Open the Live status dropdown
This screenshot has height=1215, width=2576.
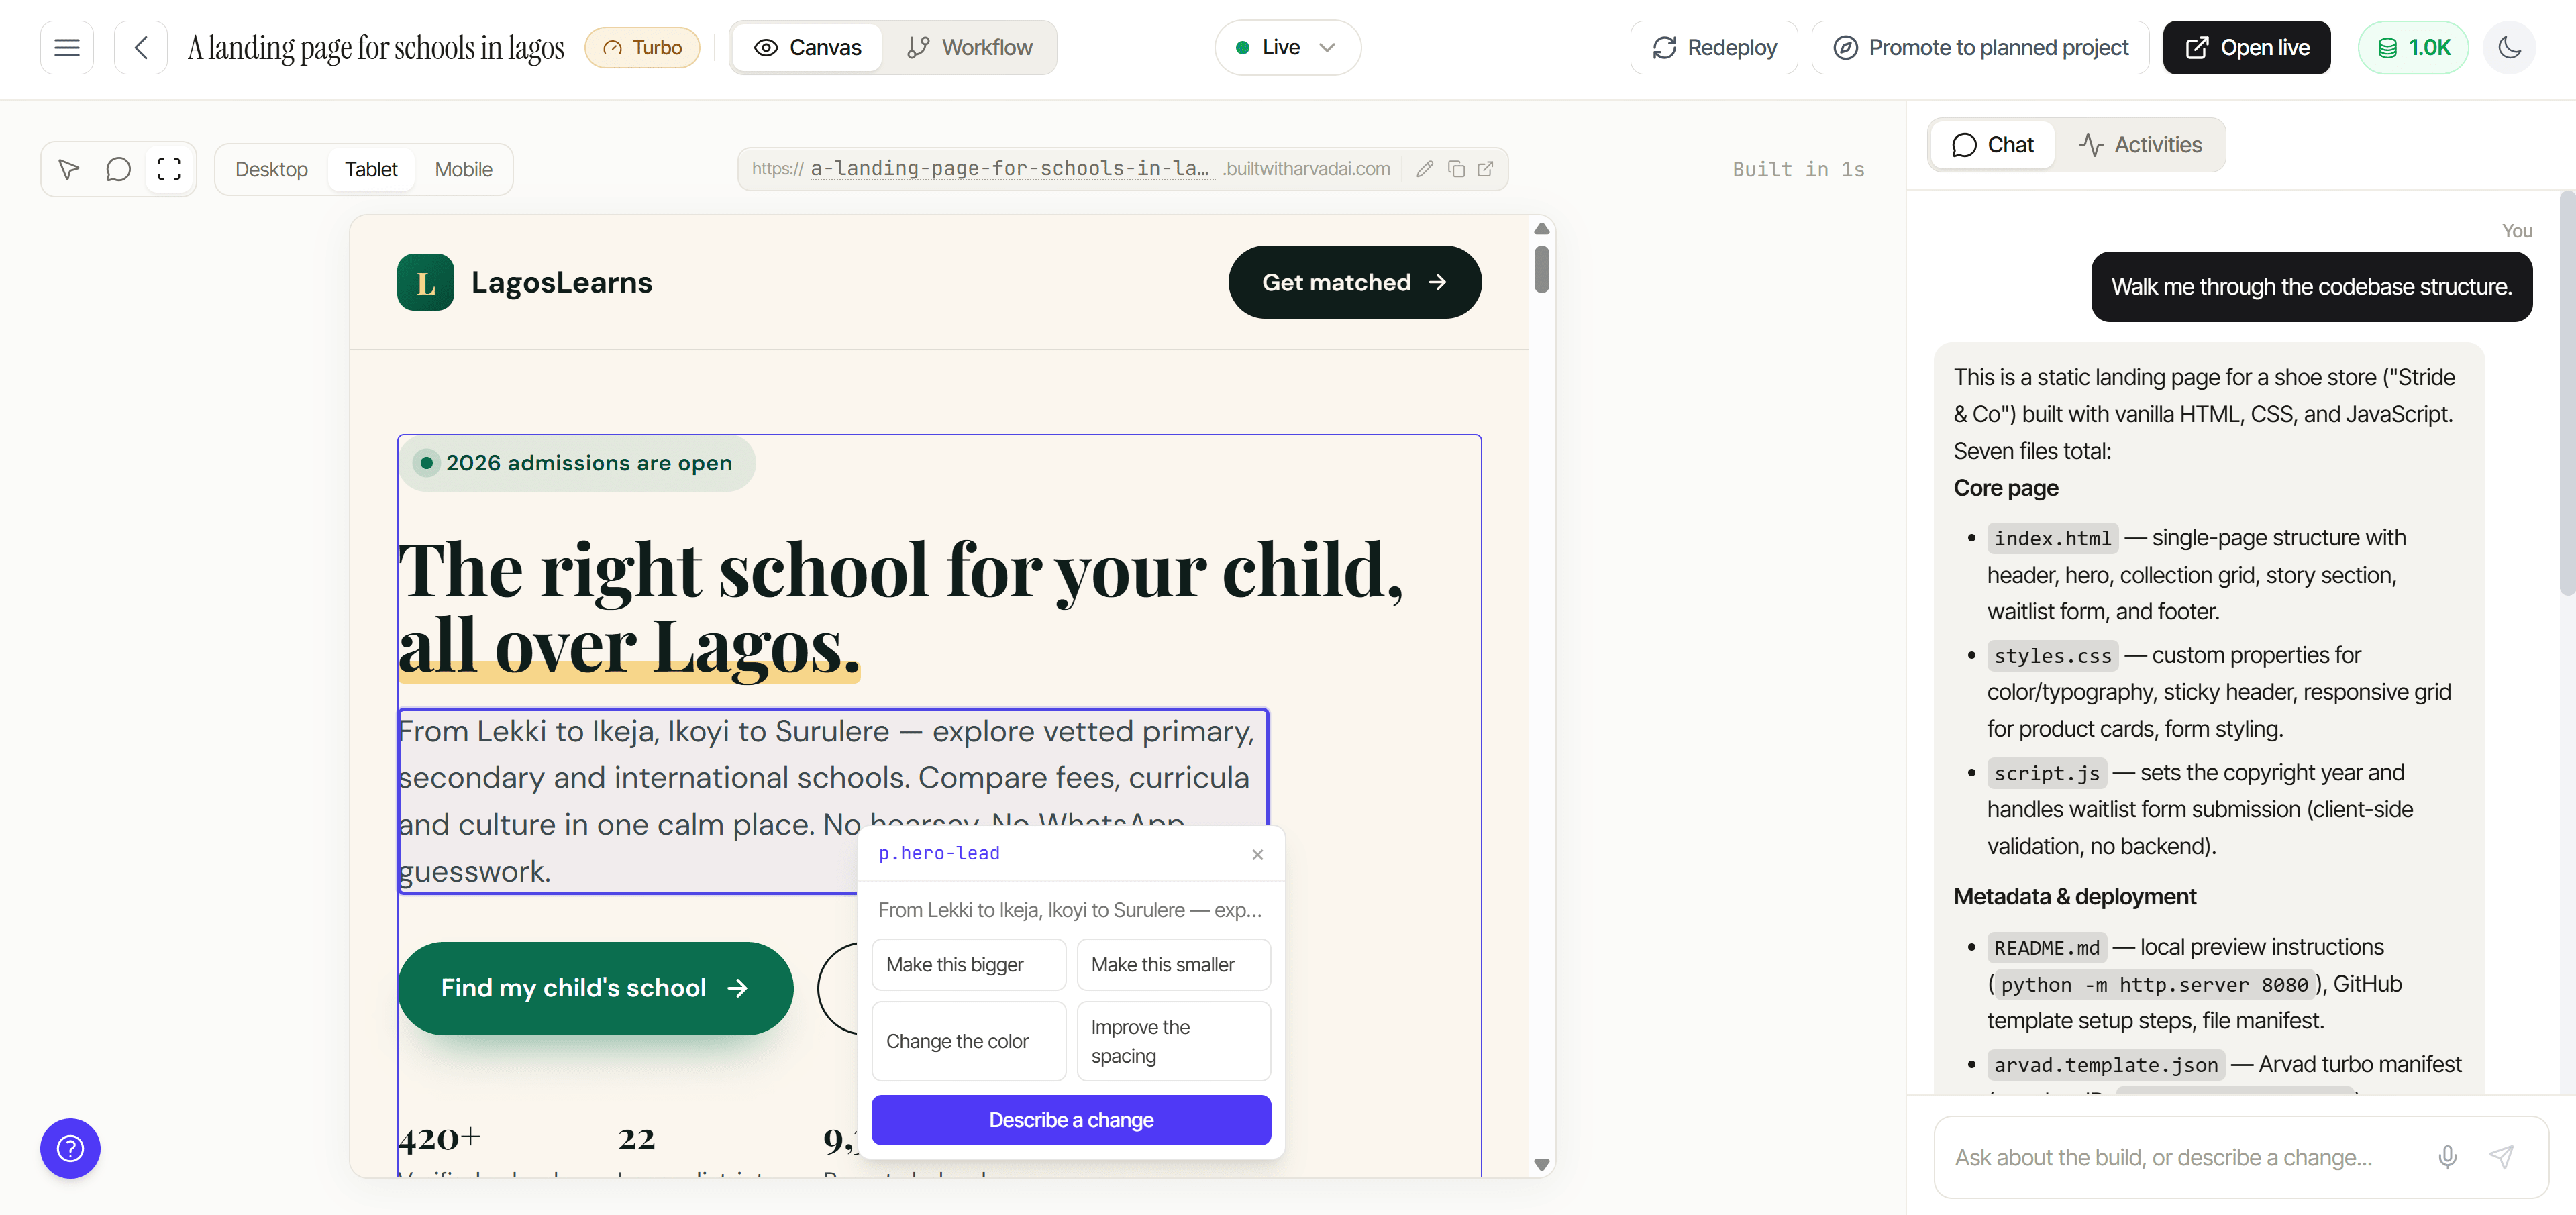coord(1287,47)
